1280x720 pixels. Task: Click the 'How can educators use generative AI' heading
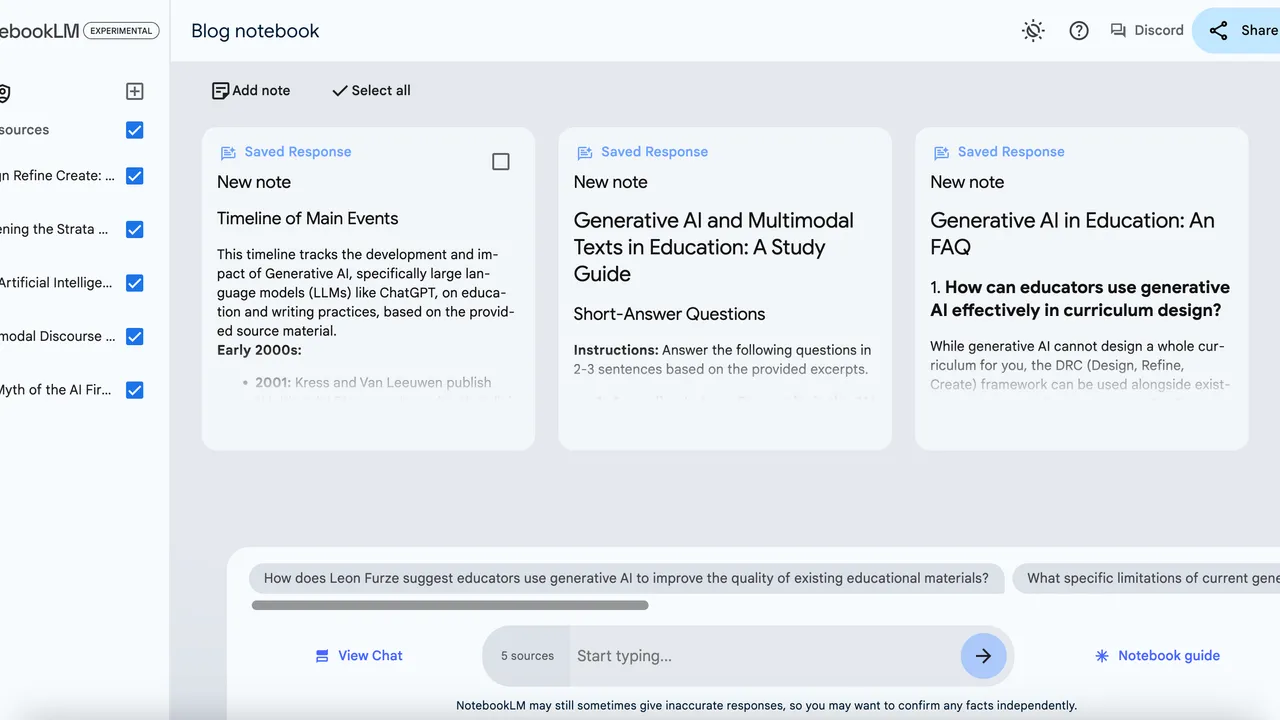1080,298
